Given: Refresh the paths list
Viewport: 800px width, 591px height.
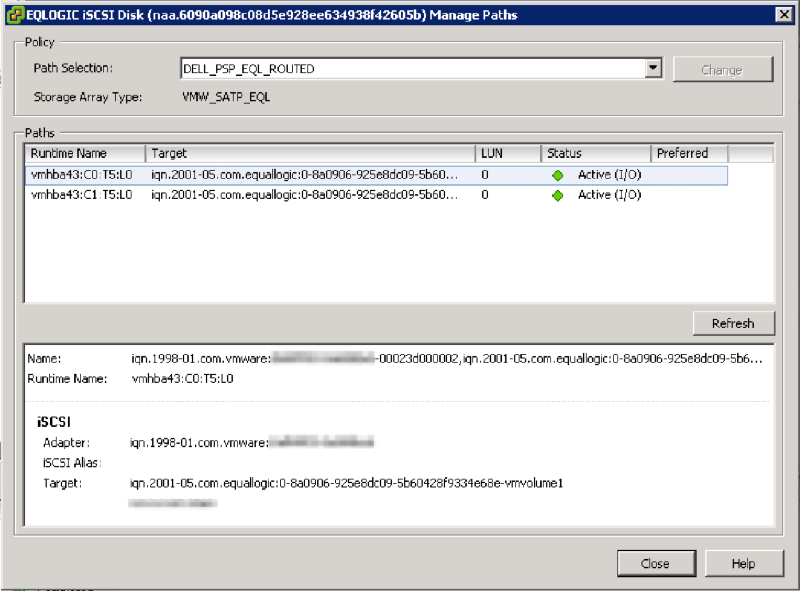Looking at the screenshot, I should 733,323.
